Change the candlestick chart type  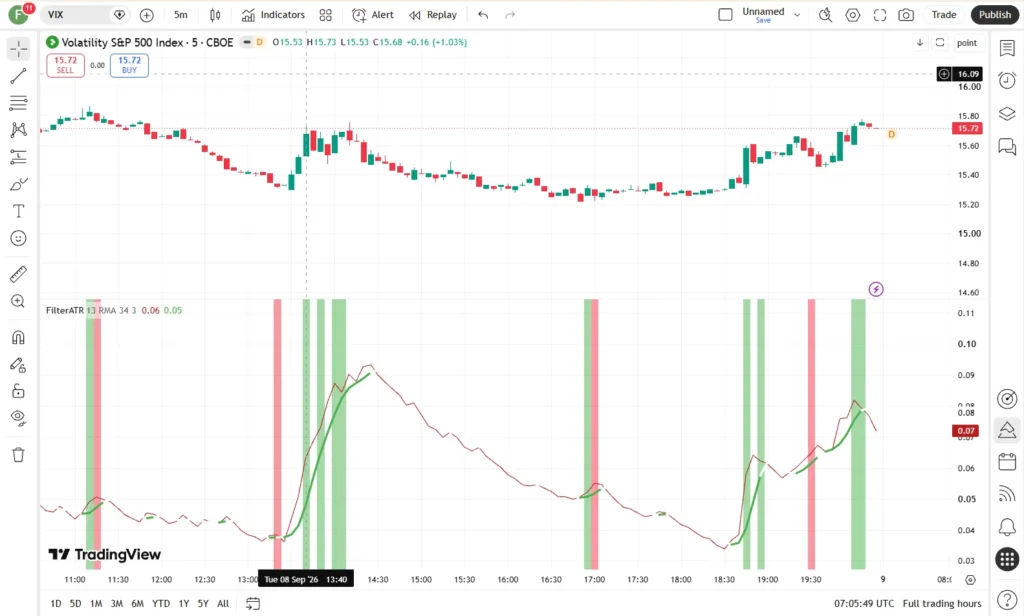[215, 14]
